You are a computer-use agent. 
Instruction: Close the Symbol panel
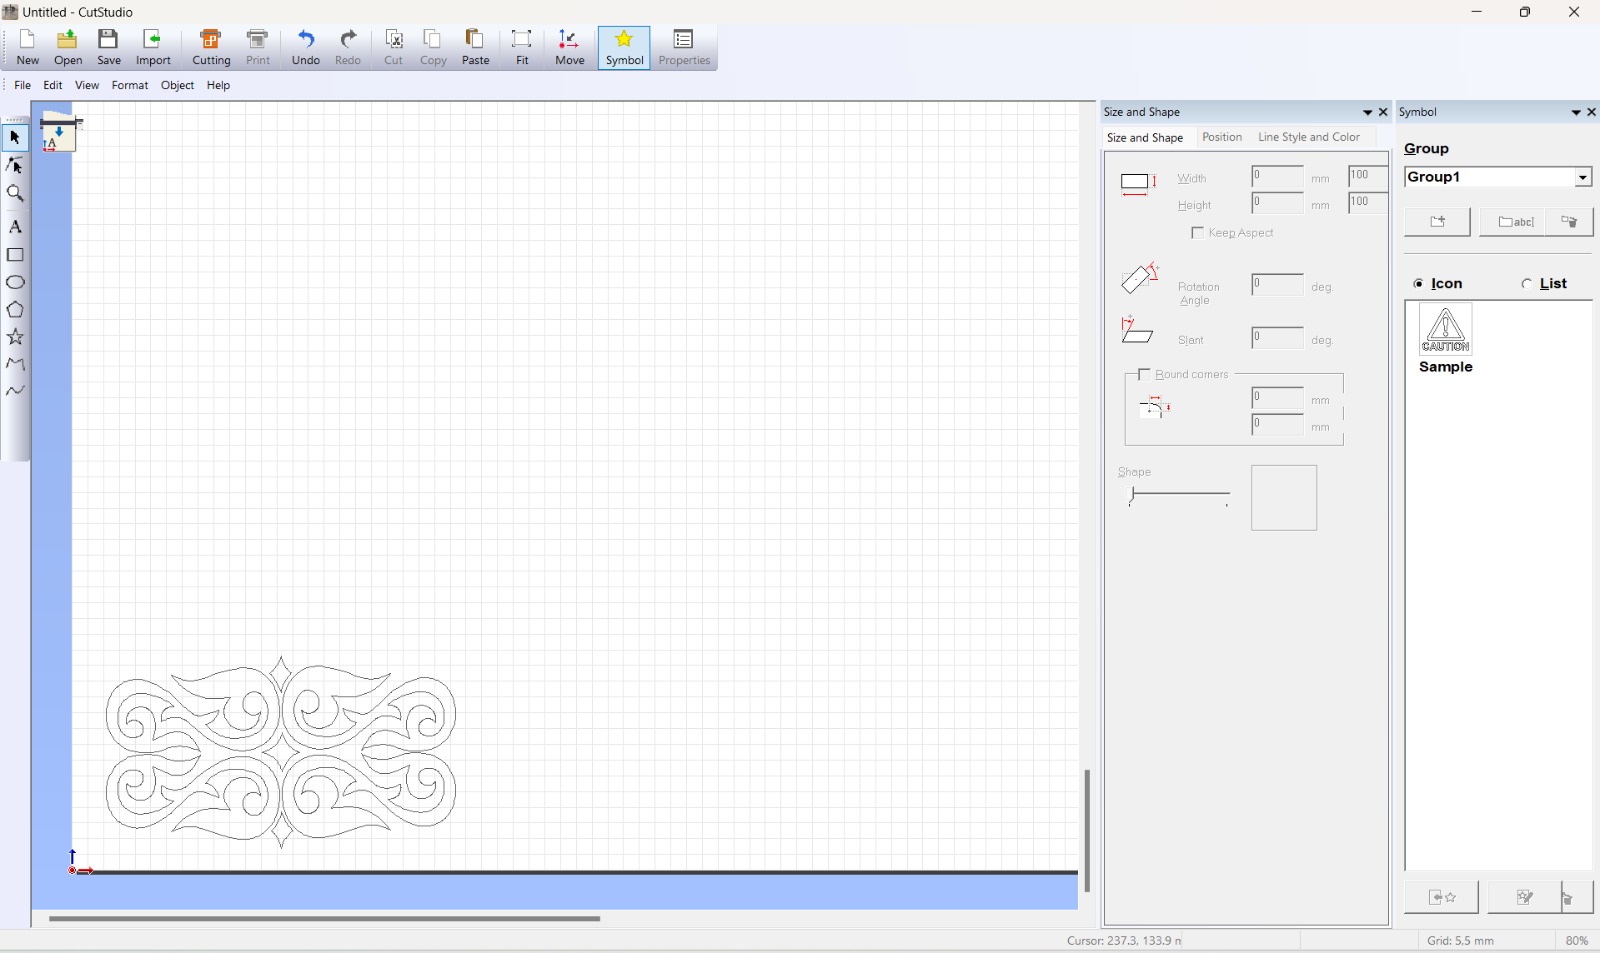click(1592, 113)
